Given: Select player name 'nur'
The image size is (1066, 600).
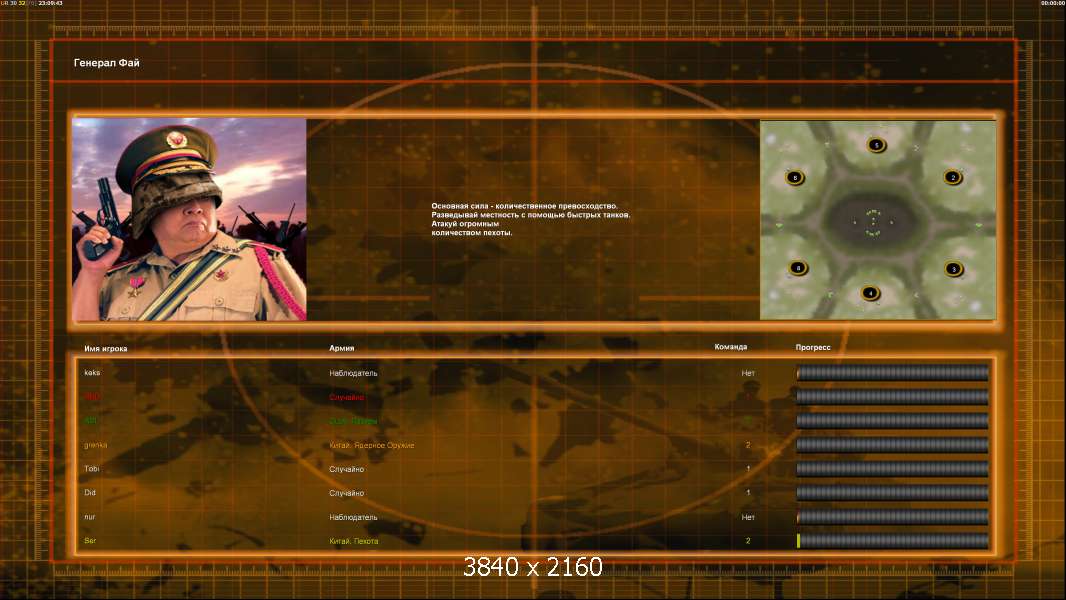Looking at the screenshot, I should (89, 517).
